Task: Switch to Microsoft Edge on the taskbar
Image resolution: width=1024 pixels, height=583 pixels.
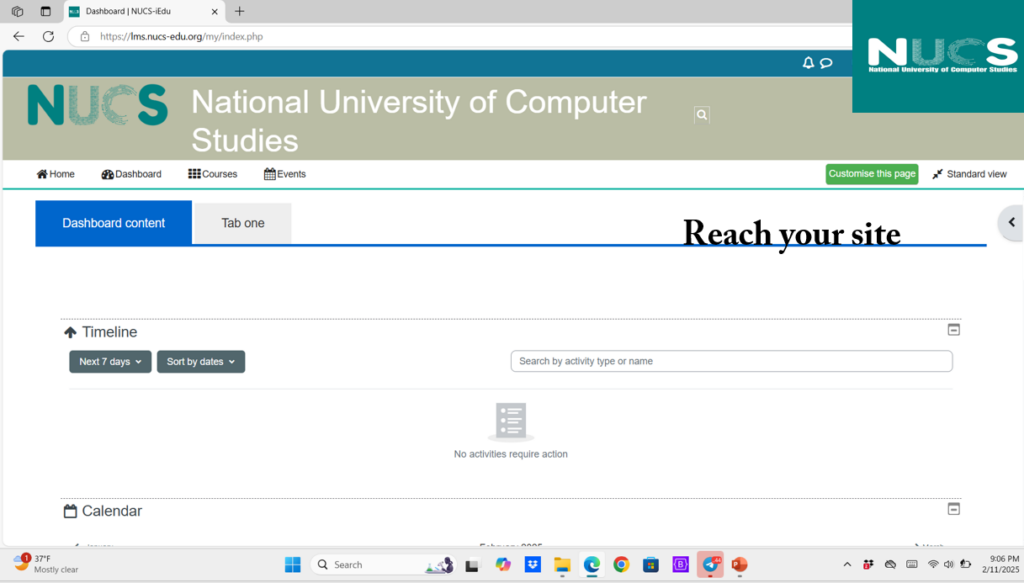Action: pos(592,565)
